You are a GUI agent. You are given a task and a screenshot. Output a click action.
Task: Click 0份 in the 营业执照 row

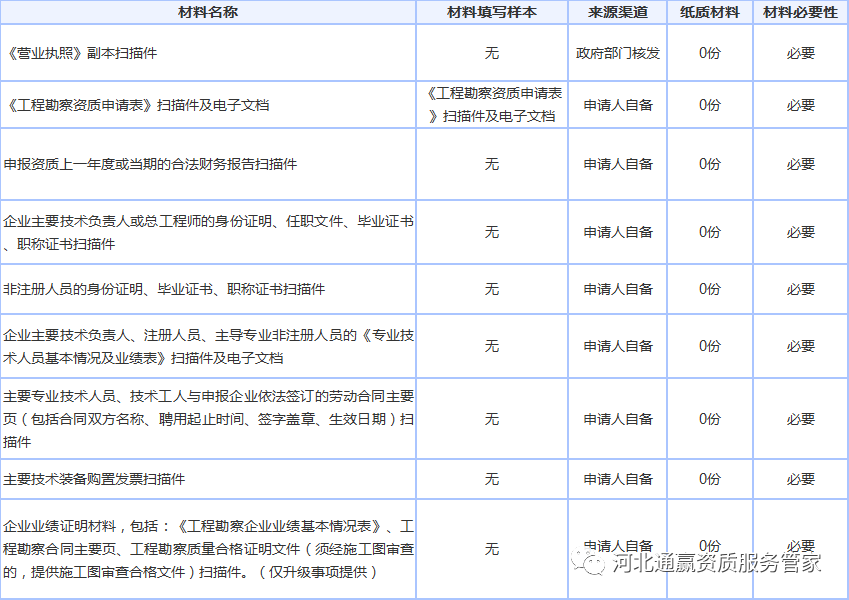coord(709,53)
